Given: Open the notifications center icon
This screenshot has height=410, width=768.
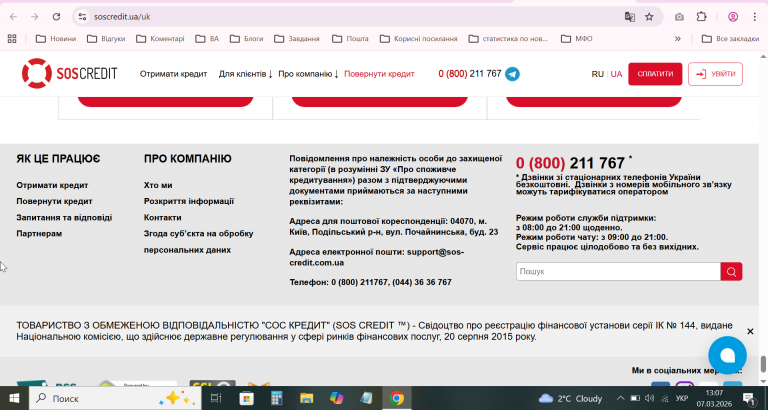Looking at the screenshot, I should [x=748, y=398].
